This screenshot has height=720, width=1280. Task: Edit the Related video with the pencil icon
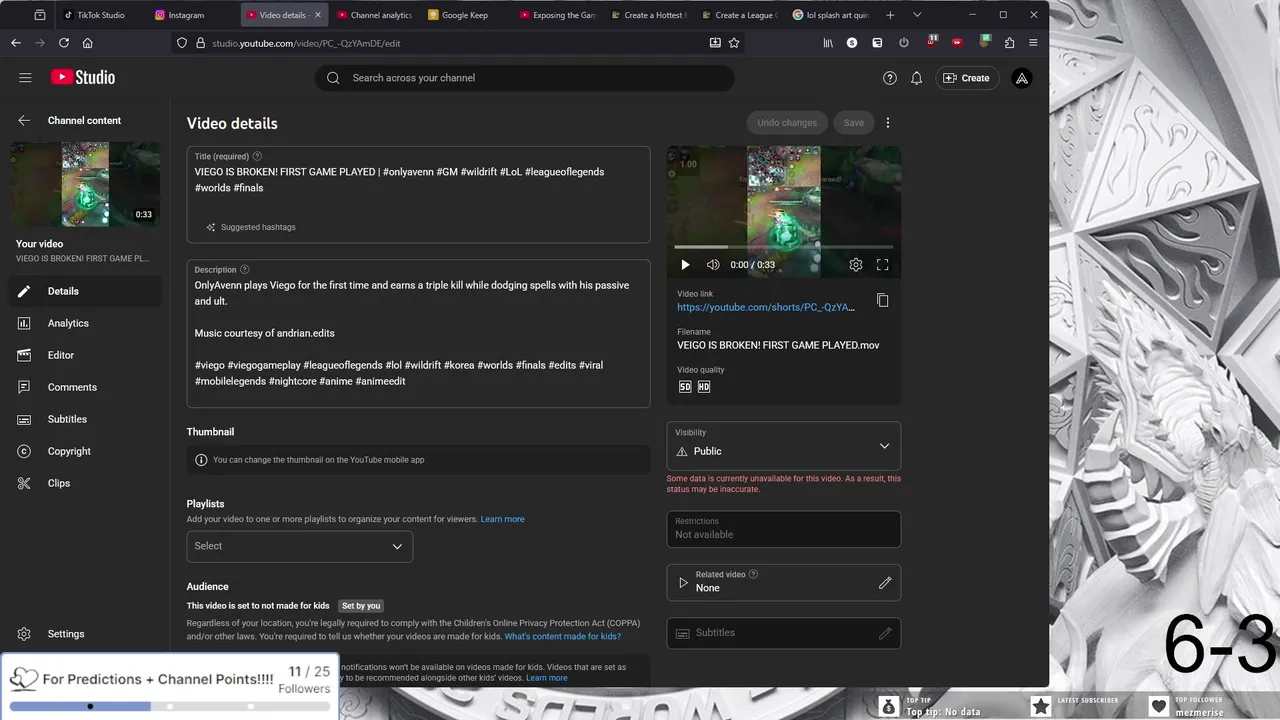pos(885,582)
